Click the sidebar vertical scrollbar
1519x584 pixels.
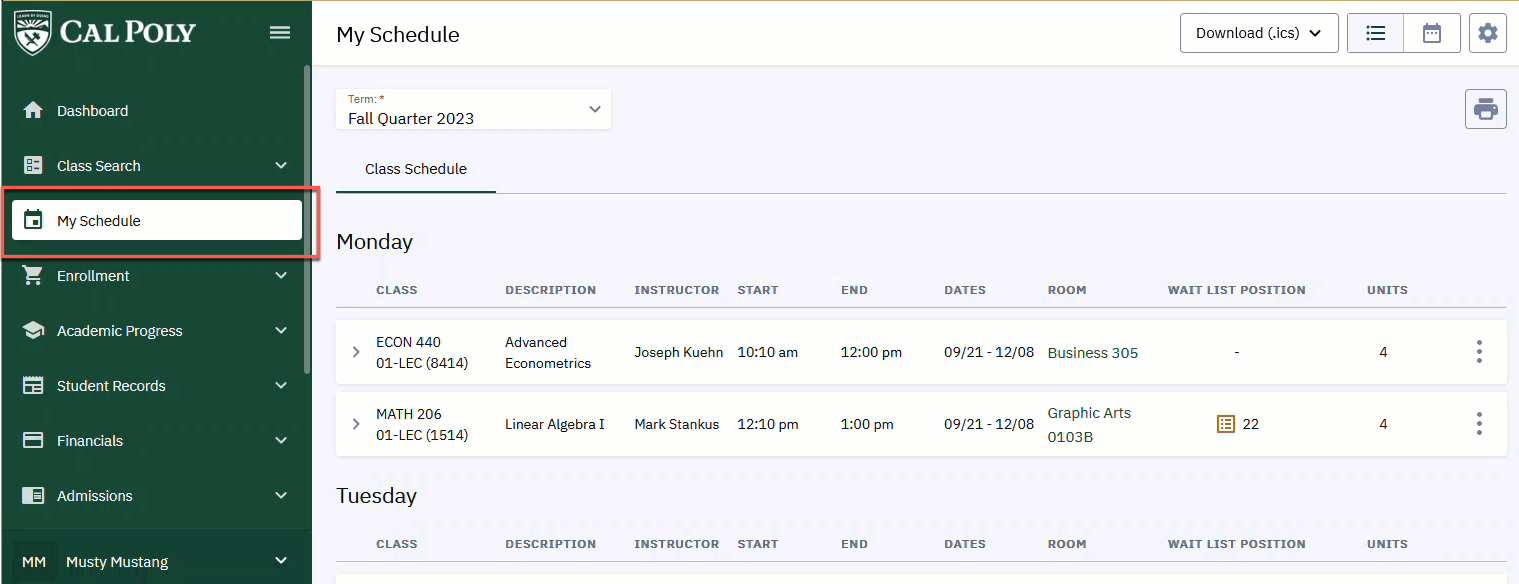(307, 220)
